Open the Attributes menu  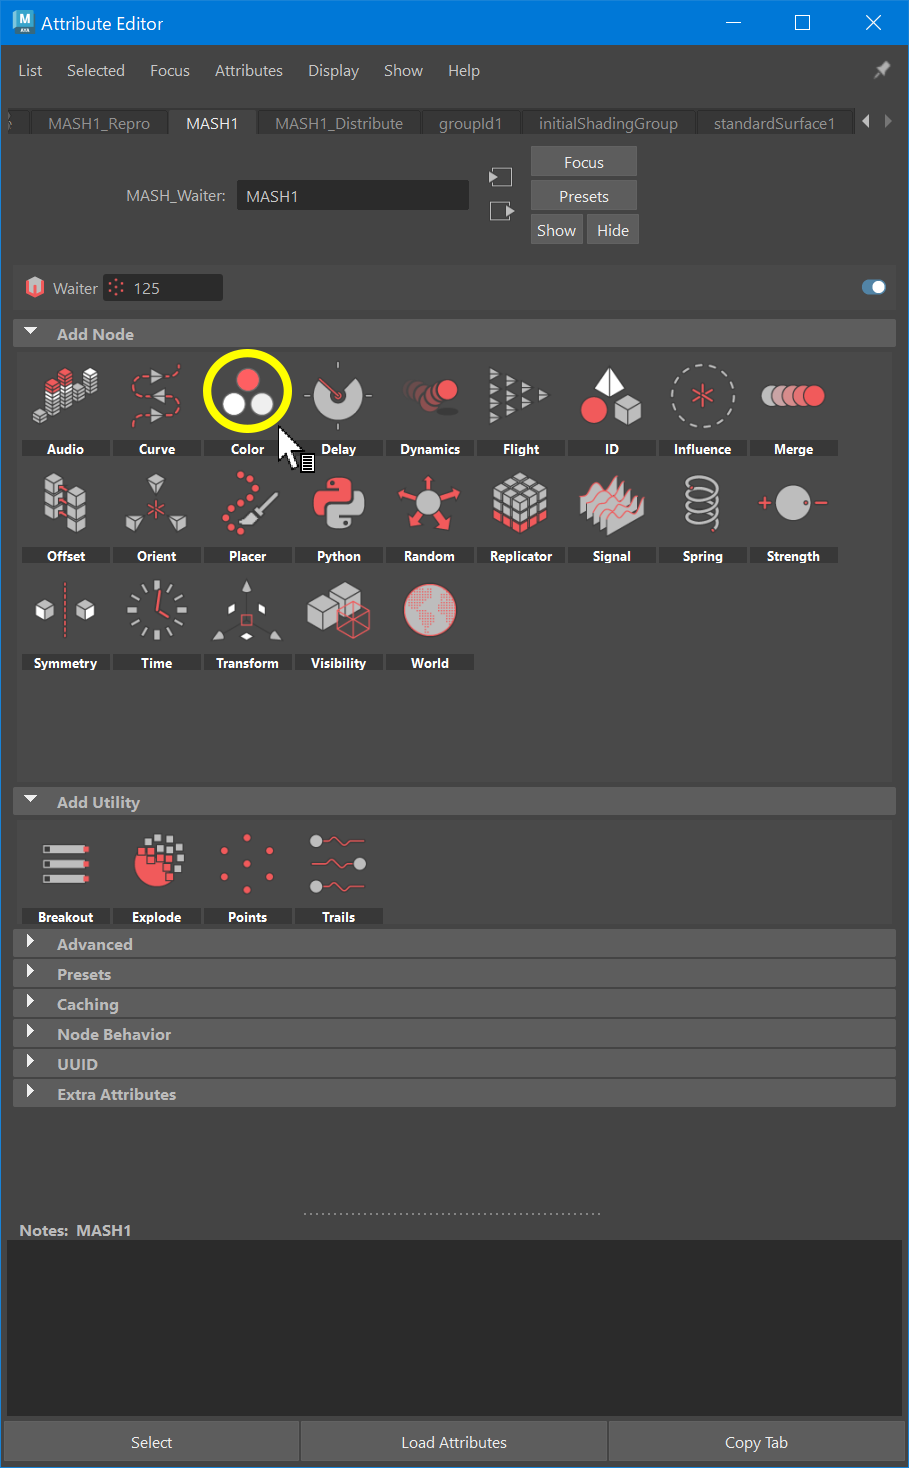tap(248, 70)
